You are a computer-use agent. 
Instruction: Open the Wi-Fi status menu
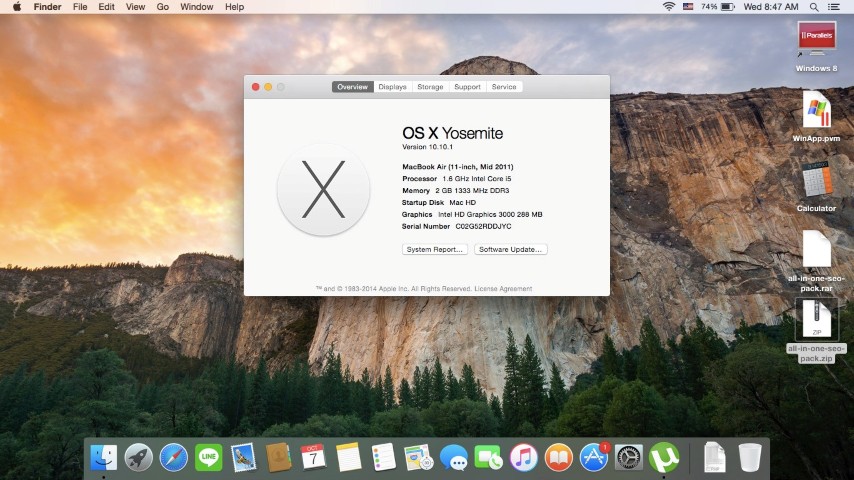(x=668, y=7)
